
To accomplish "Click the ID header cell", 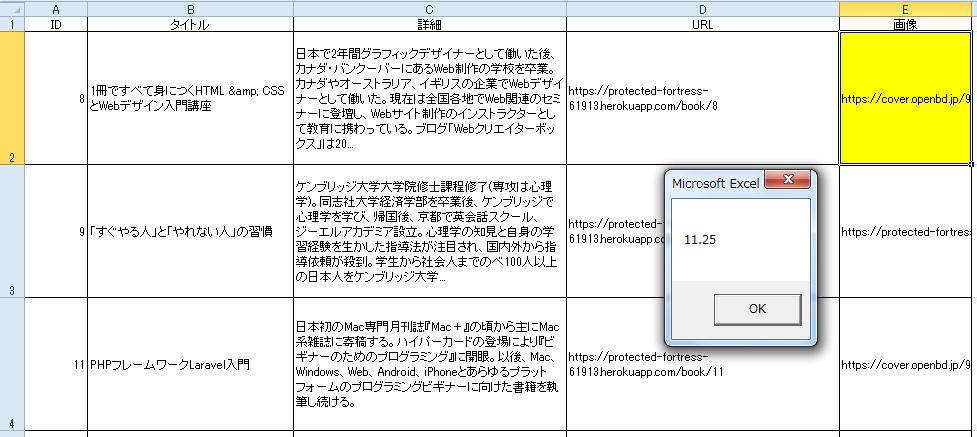I will click(x=56, y=24).
